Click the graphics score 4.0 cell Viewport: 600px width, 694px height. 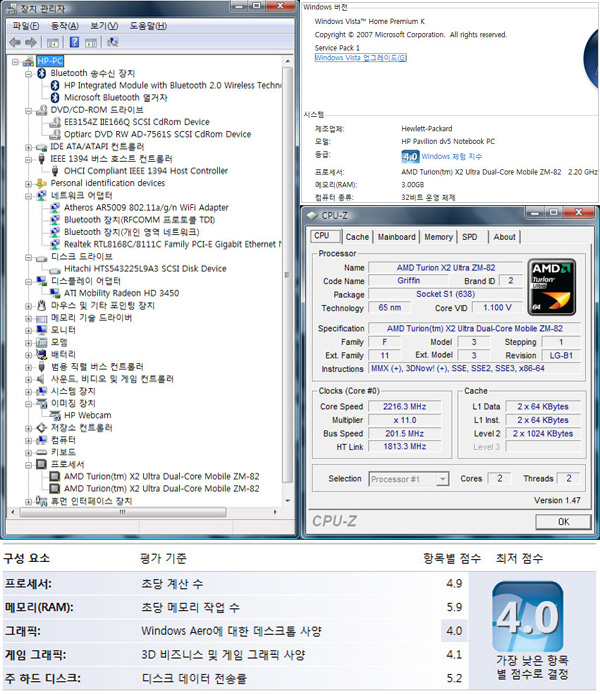[454, 631]
